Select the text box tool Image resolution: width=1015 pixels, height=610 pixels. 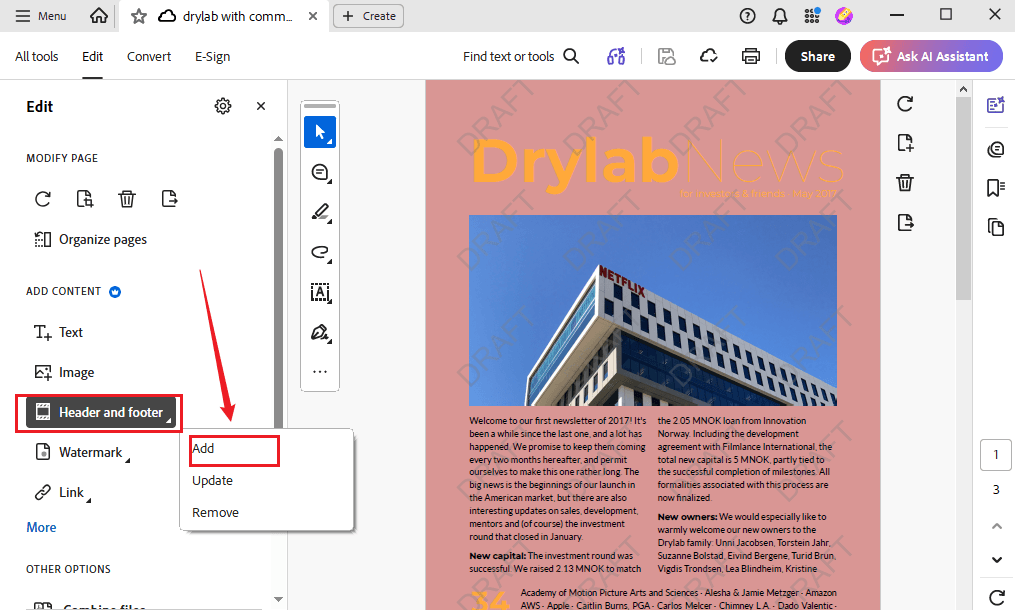[x=320, y=293]
